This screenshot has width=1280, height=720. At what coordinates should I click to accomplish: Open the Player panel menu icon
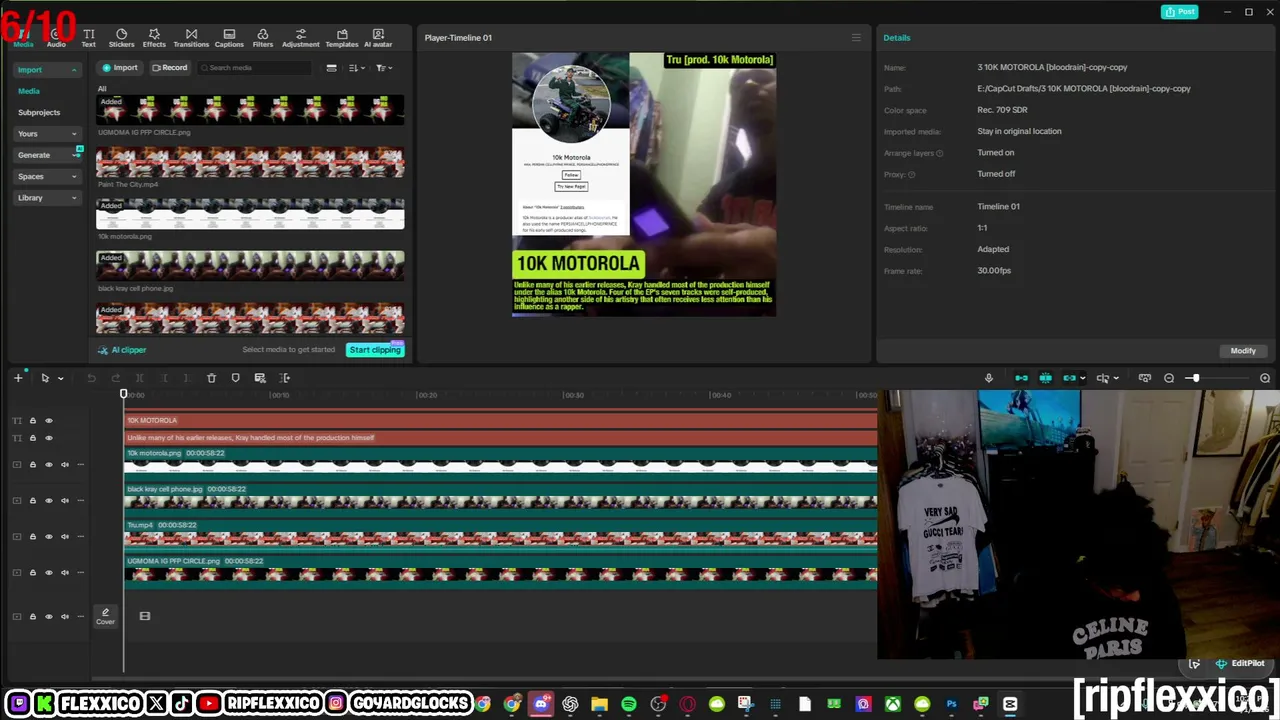coord(856,38)
